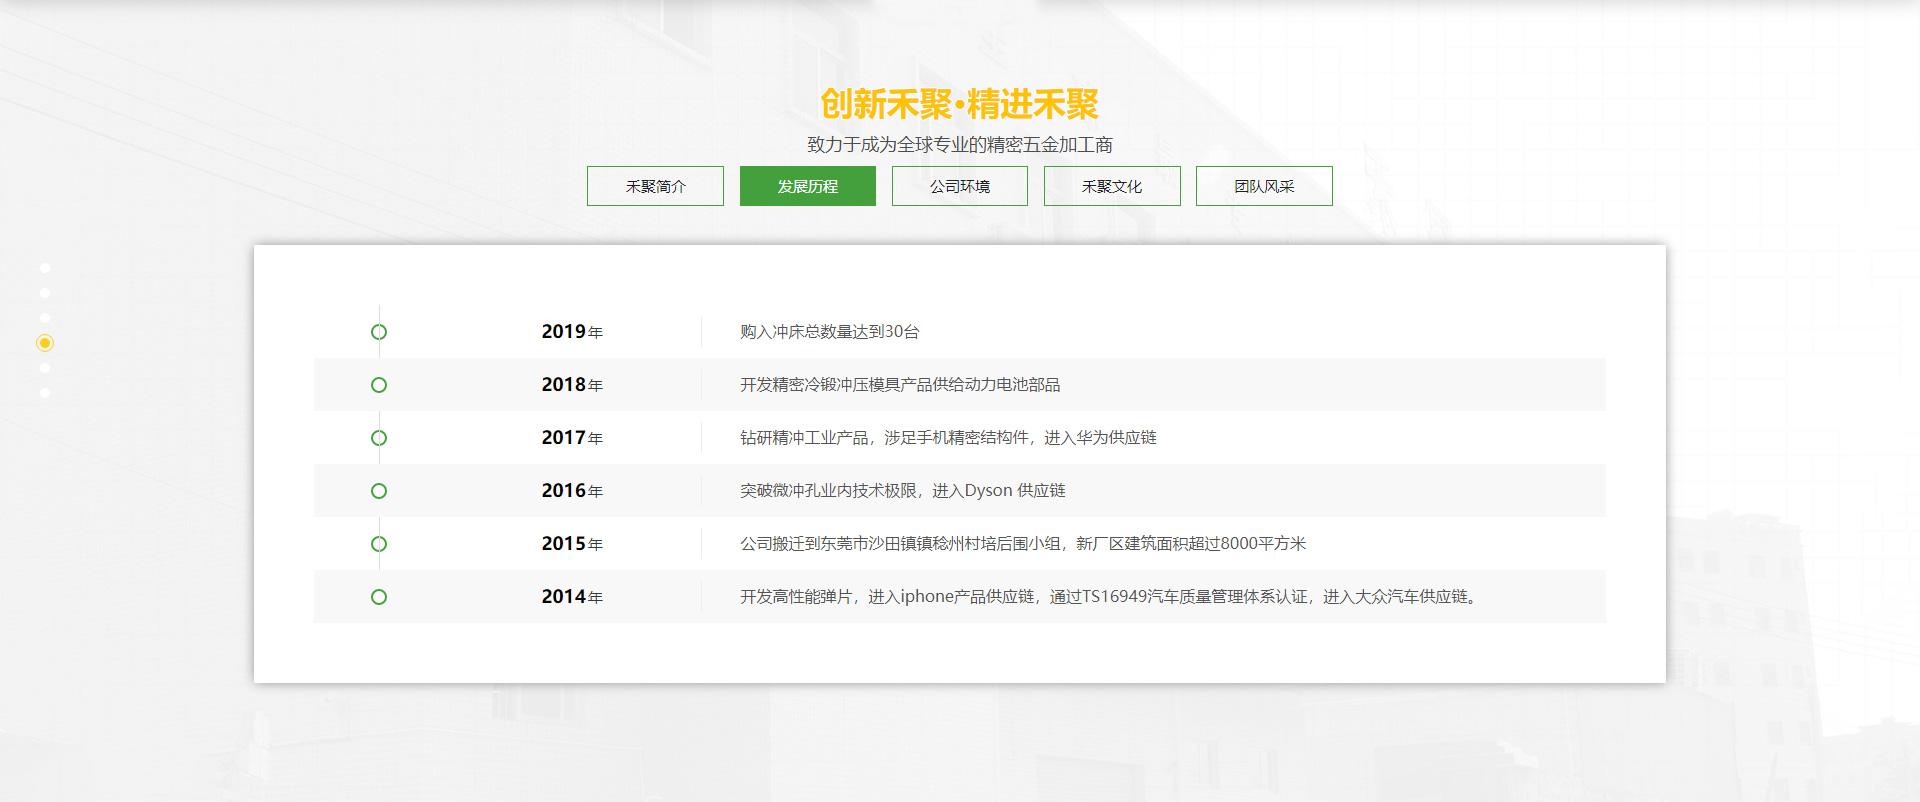
Task: Click the dot just above the yellow indicator
Action: point(45,318)
